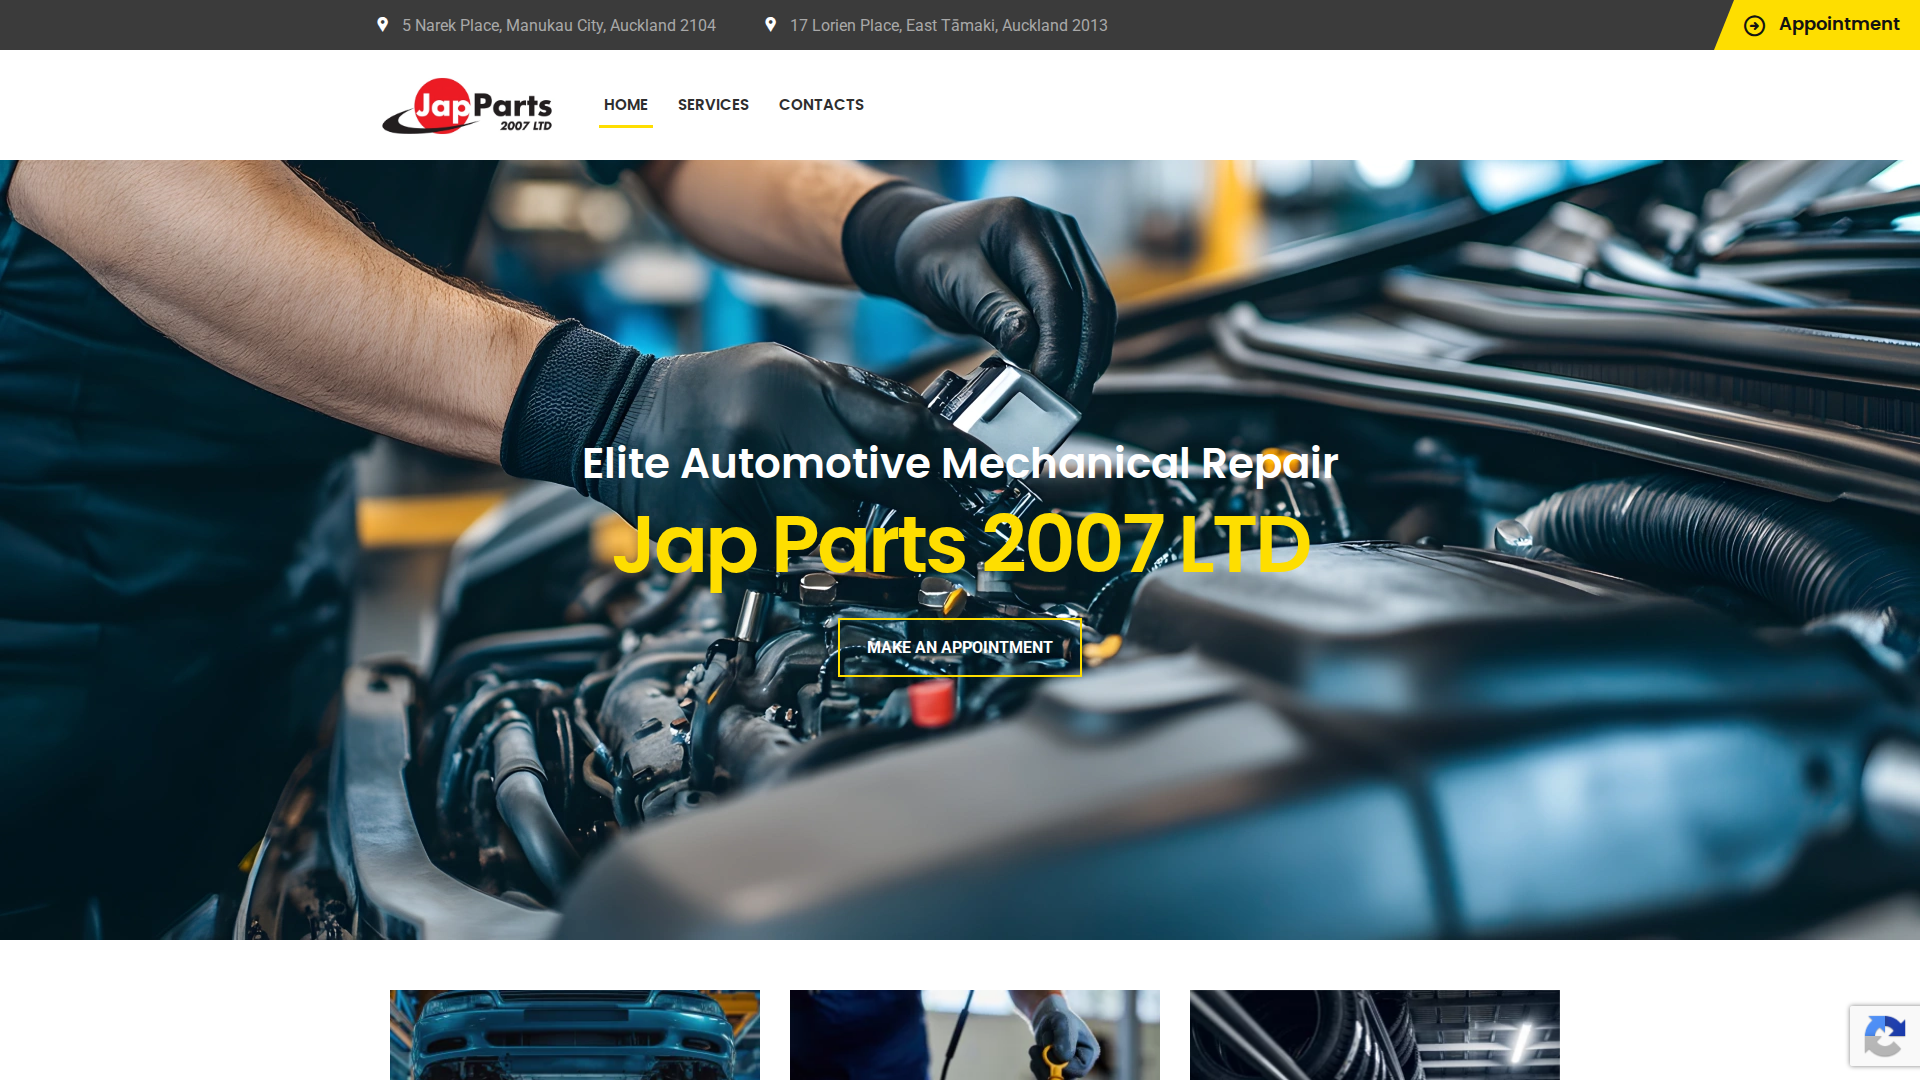Click the MAKE AN APPOINTMENT button
The height and width of the screenshot is (1080, 1920).
pos(960,647)
